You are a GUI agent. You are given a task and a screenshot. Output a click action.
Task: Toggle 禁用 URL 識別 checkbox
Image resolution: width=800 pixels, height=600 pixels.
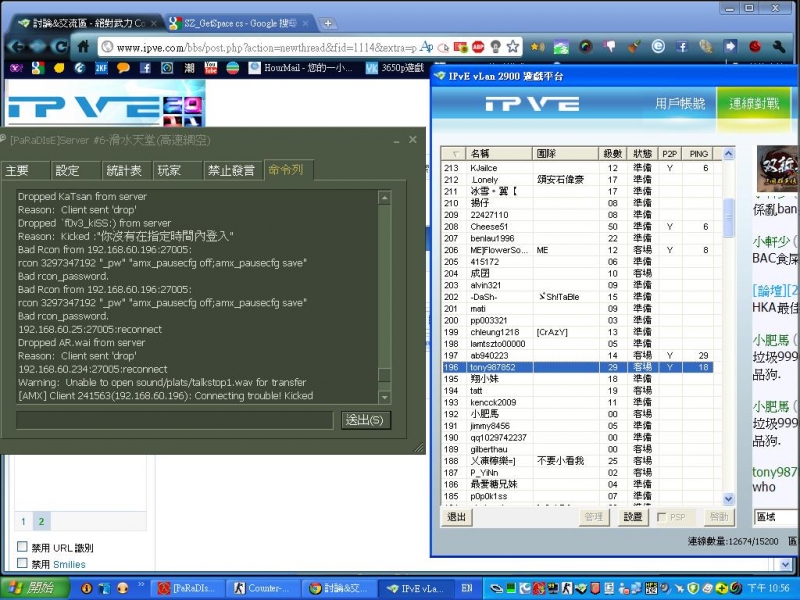click(22, 546)
